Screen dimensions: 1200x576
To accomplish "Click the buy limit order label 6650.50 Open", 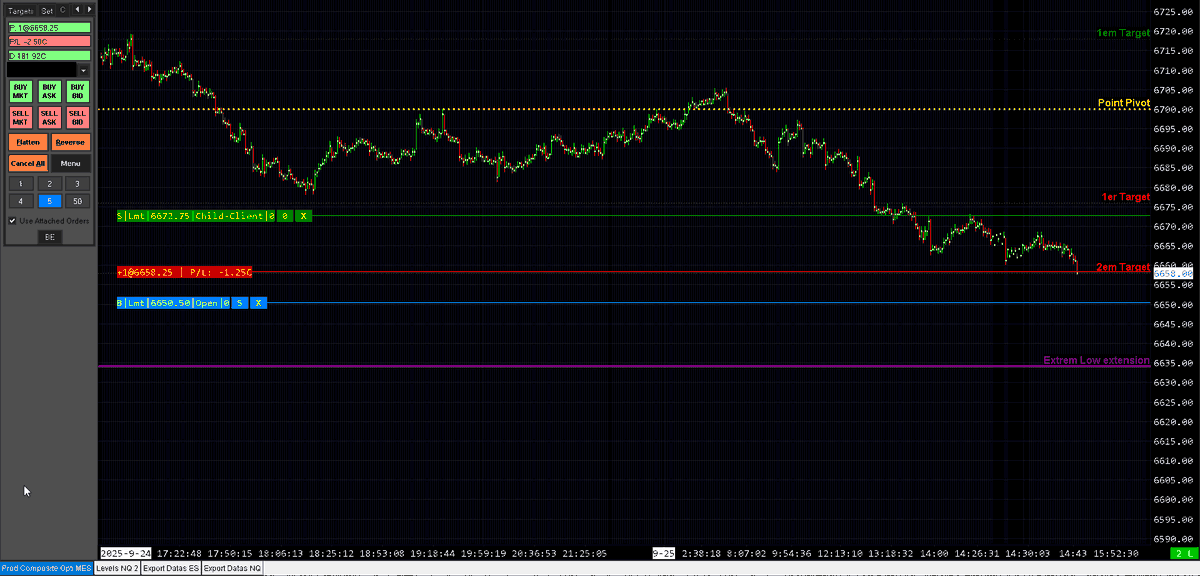I will [174, 302].
